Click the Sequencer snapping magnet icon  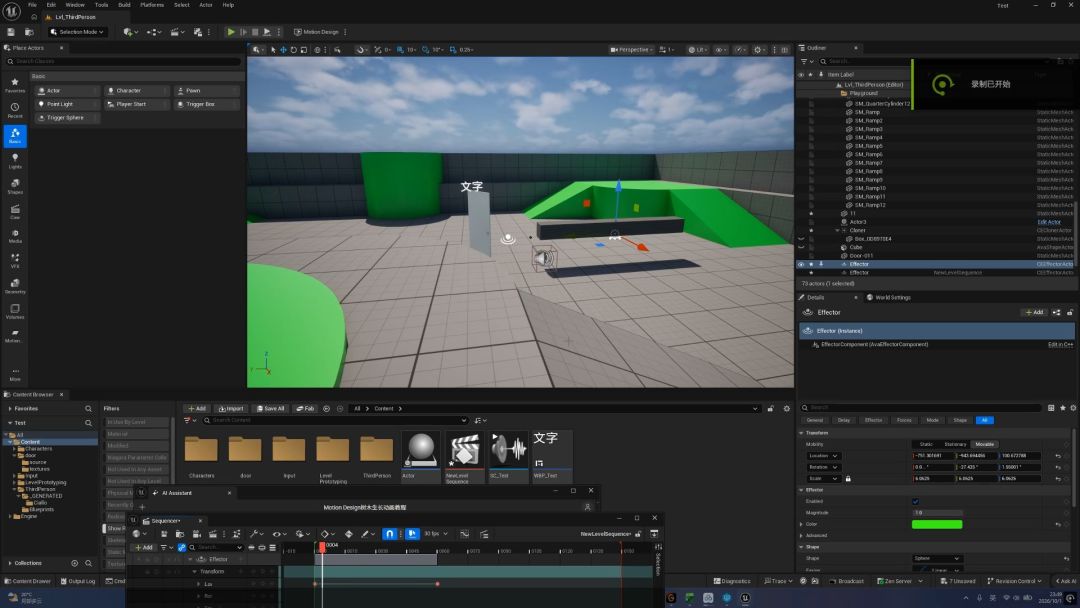[390, 534]
